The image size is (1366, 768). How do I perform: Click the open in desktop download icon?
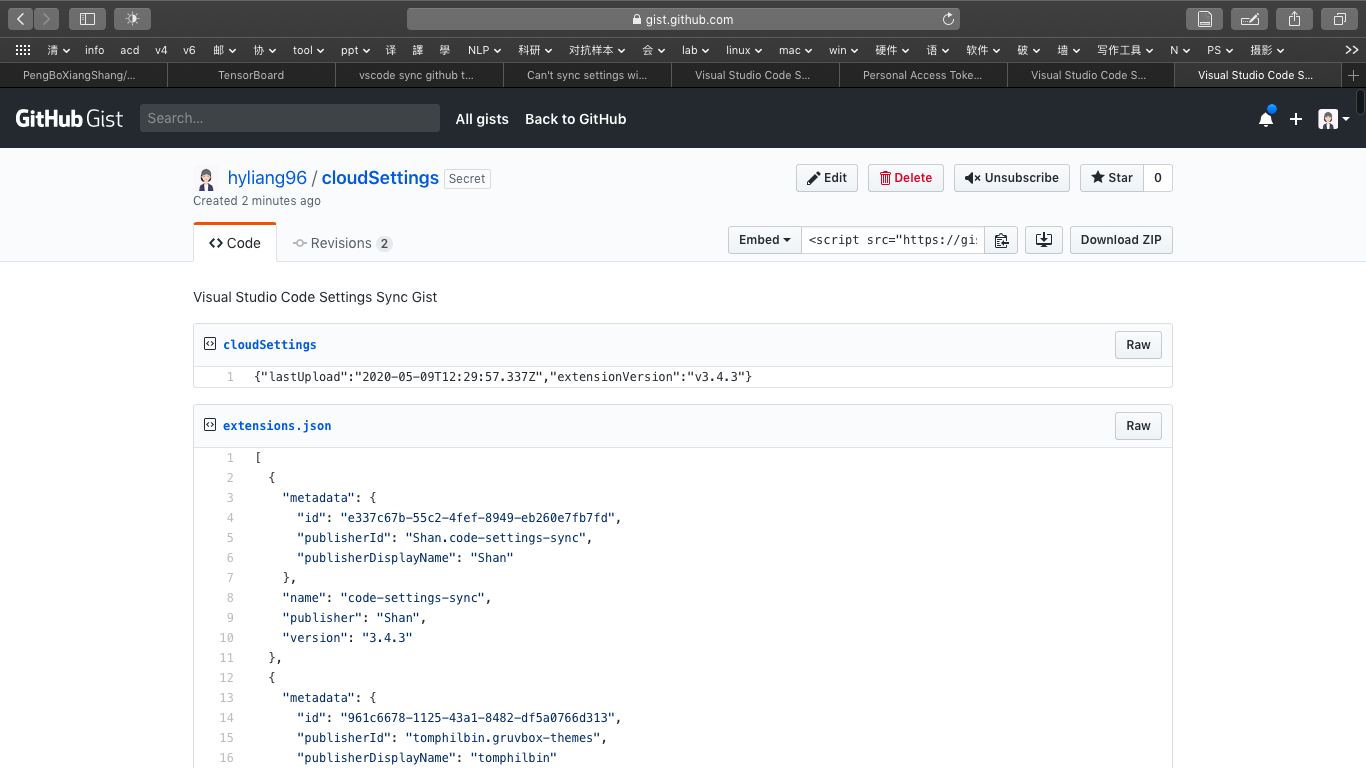pyautogui.click(x=1043, y=240)
